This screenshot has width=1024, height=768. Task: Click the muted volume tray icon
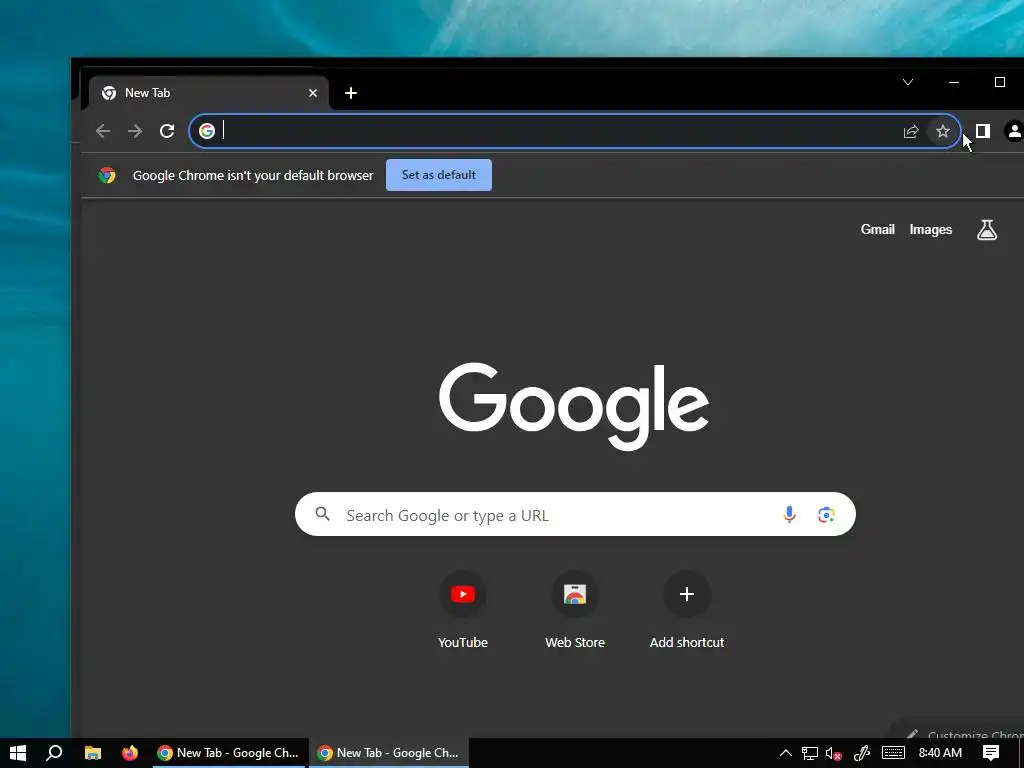(x=833, y=753)
